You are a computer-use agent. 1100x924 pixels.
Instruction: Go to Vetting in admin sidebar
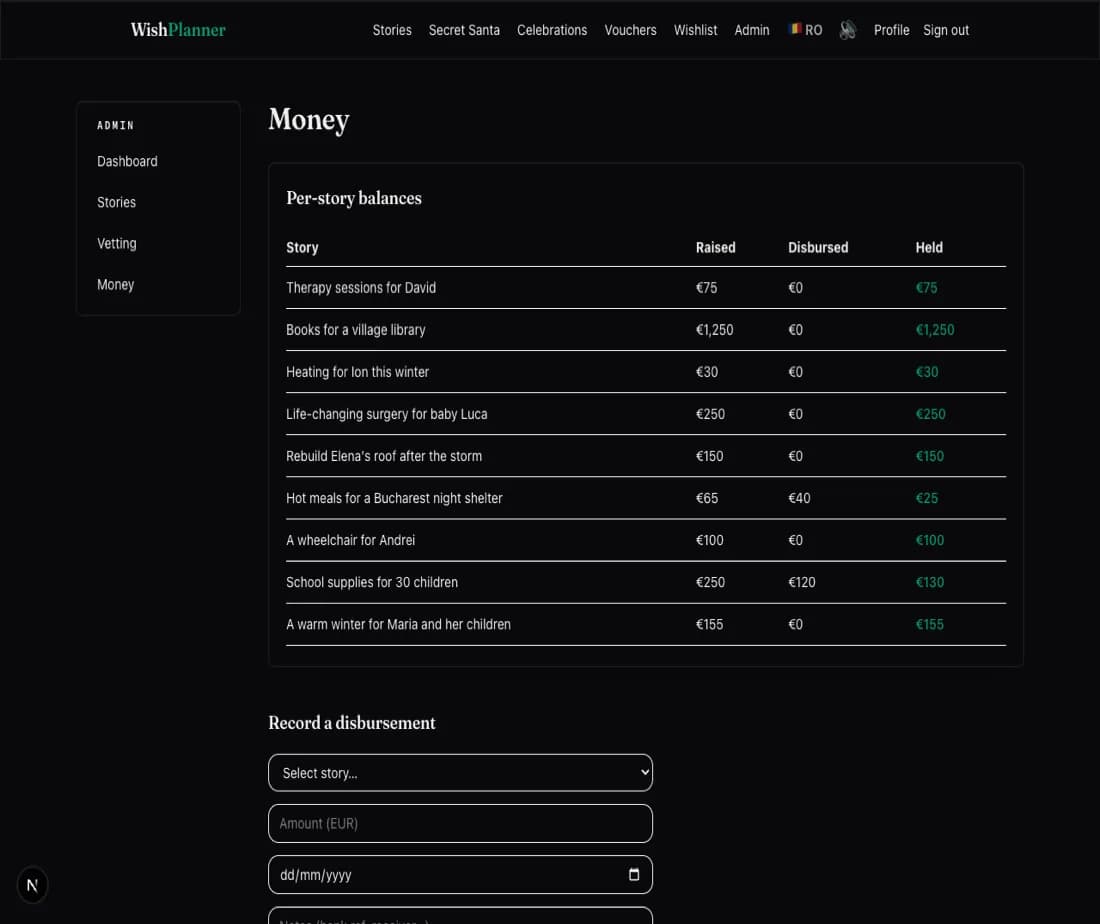[116, 243]
